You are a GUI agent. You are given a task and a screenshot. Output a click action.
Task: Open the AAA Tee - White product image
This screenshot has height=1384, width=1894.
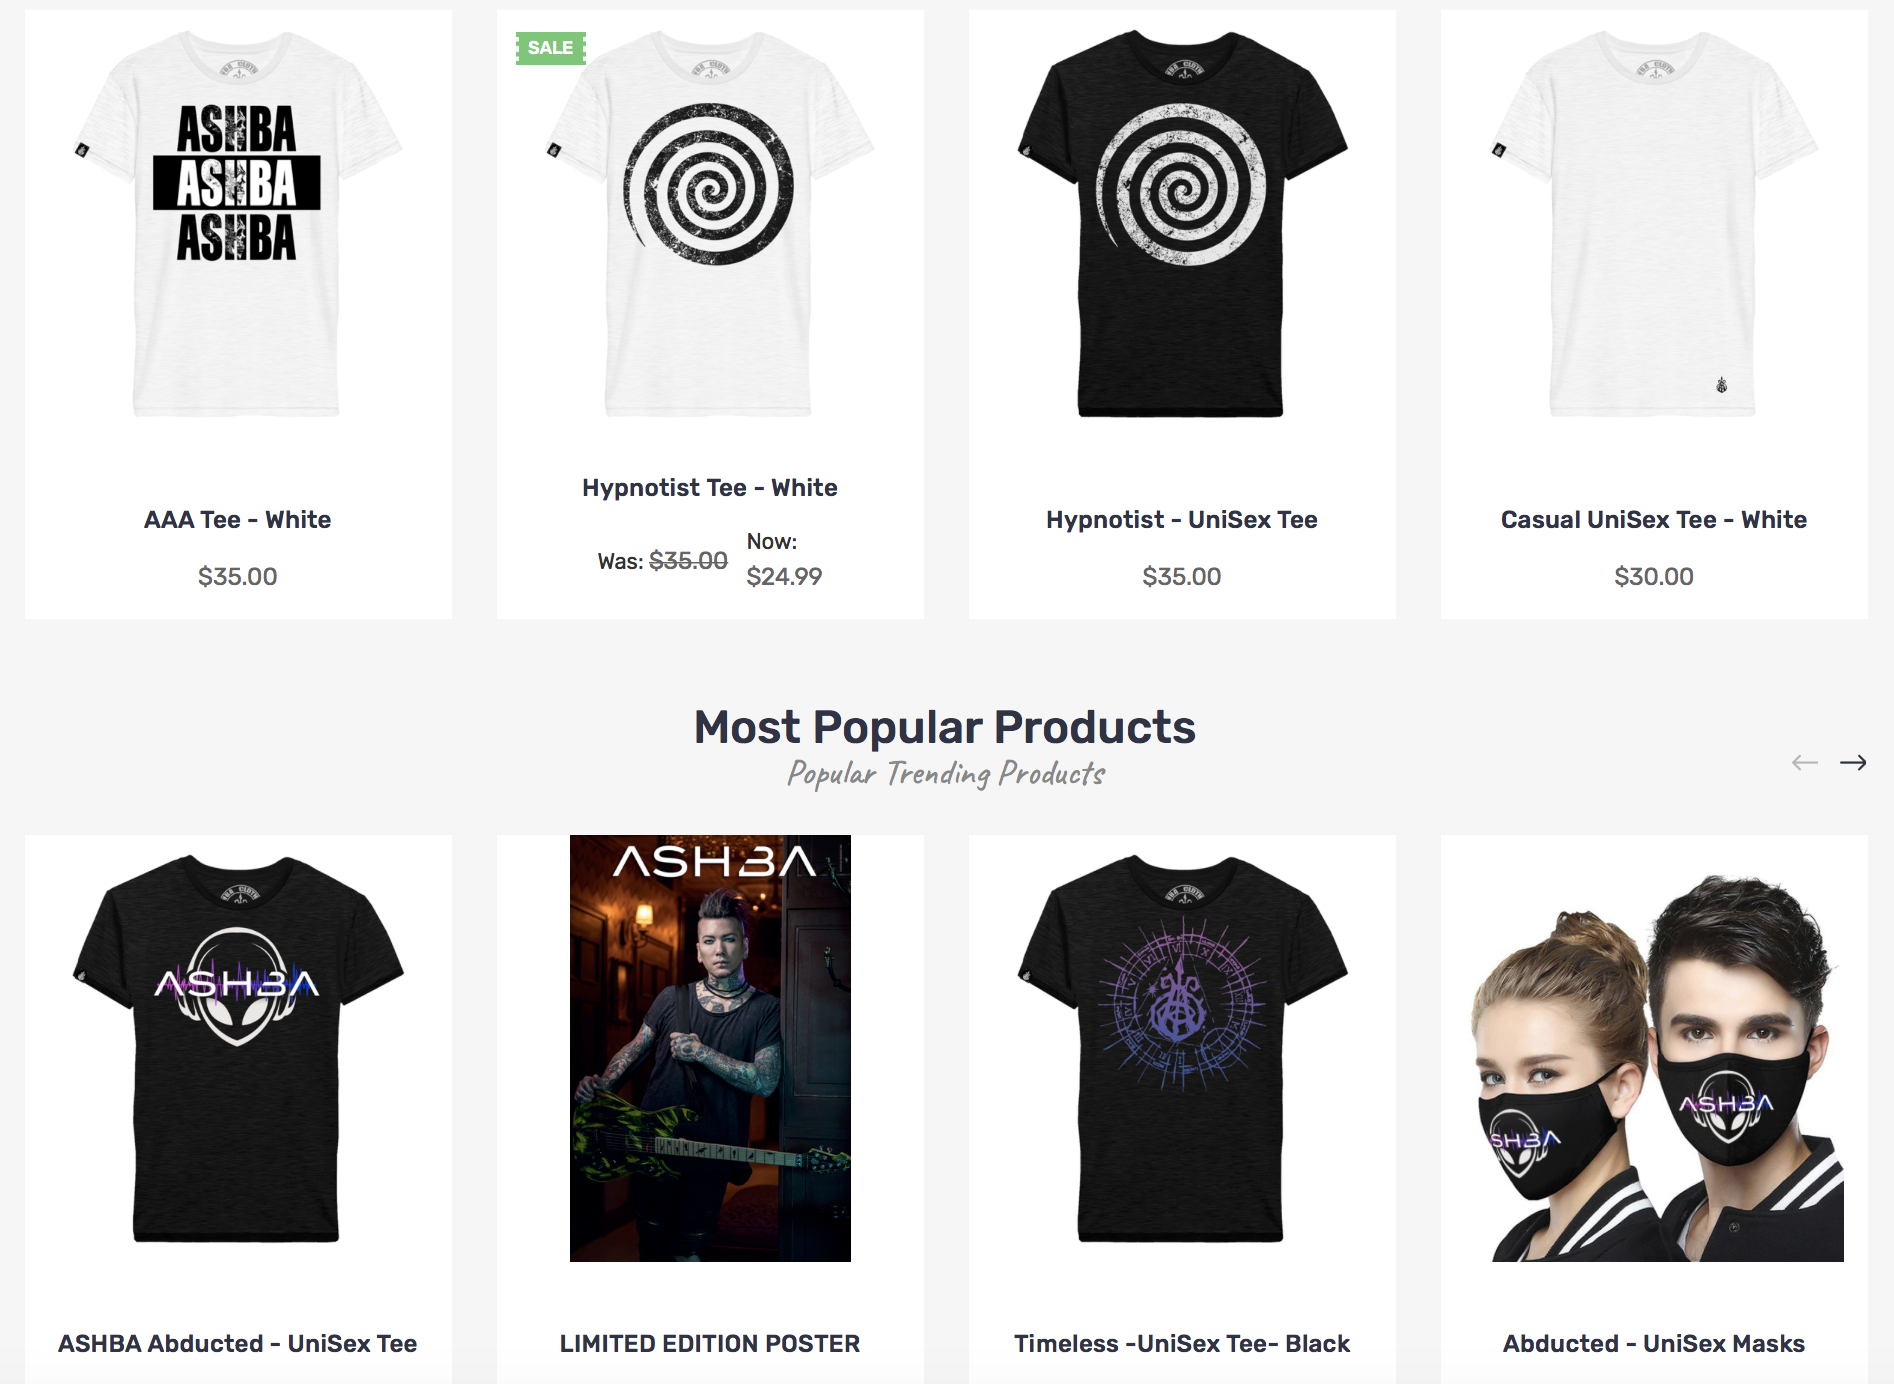[238, 224]
